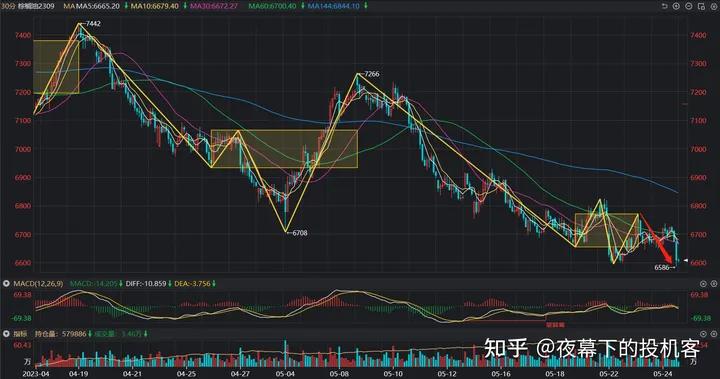The width and height of the screenshot is (720, 379).
Task: Open chart settings via hexagon gear icon
Action: (714, 6)
